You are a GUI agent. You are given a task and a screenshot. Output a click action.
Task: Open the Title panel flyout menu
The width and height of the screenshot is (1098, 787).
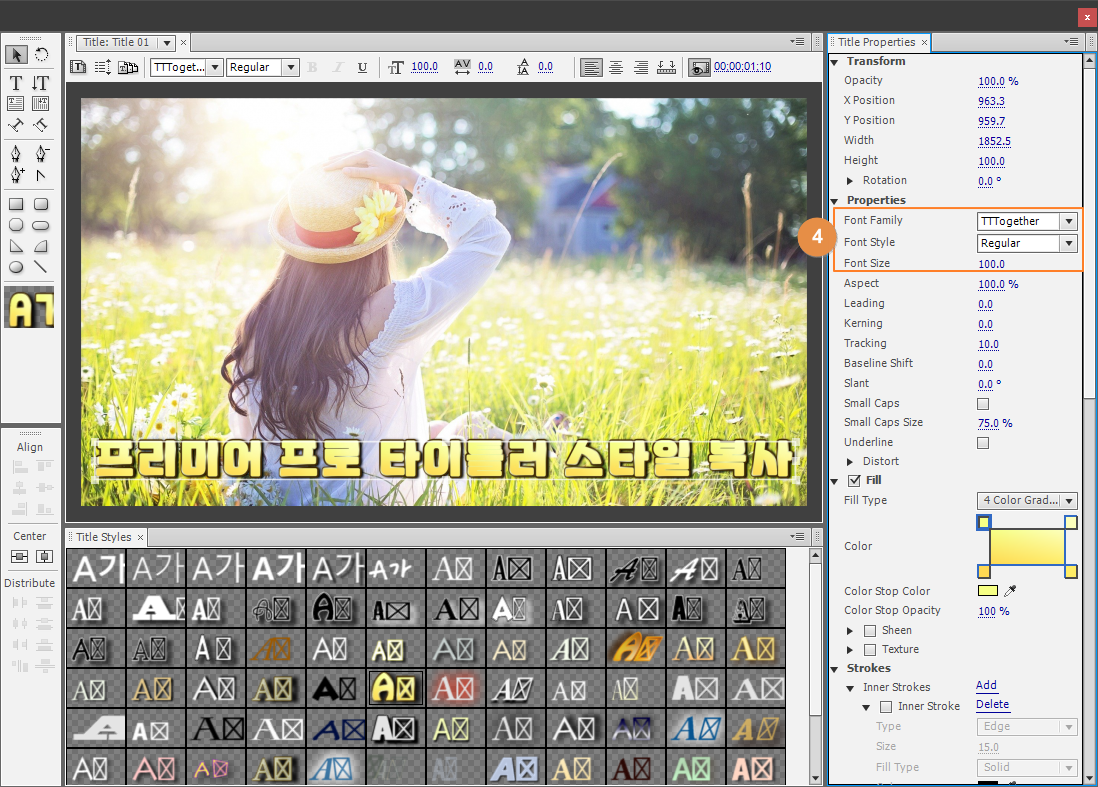797,42
